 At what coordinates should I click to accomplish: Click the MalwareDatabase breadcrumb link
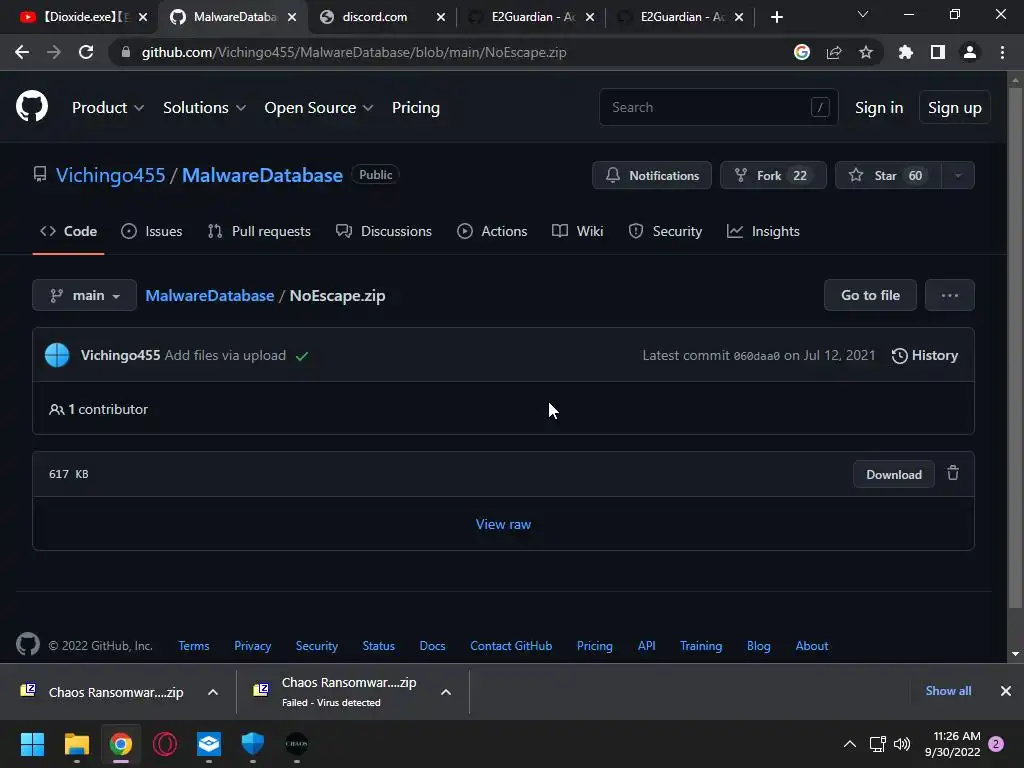(210, 295)
